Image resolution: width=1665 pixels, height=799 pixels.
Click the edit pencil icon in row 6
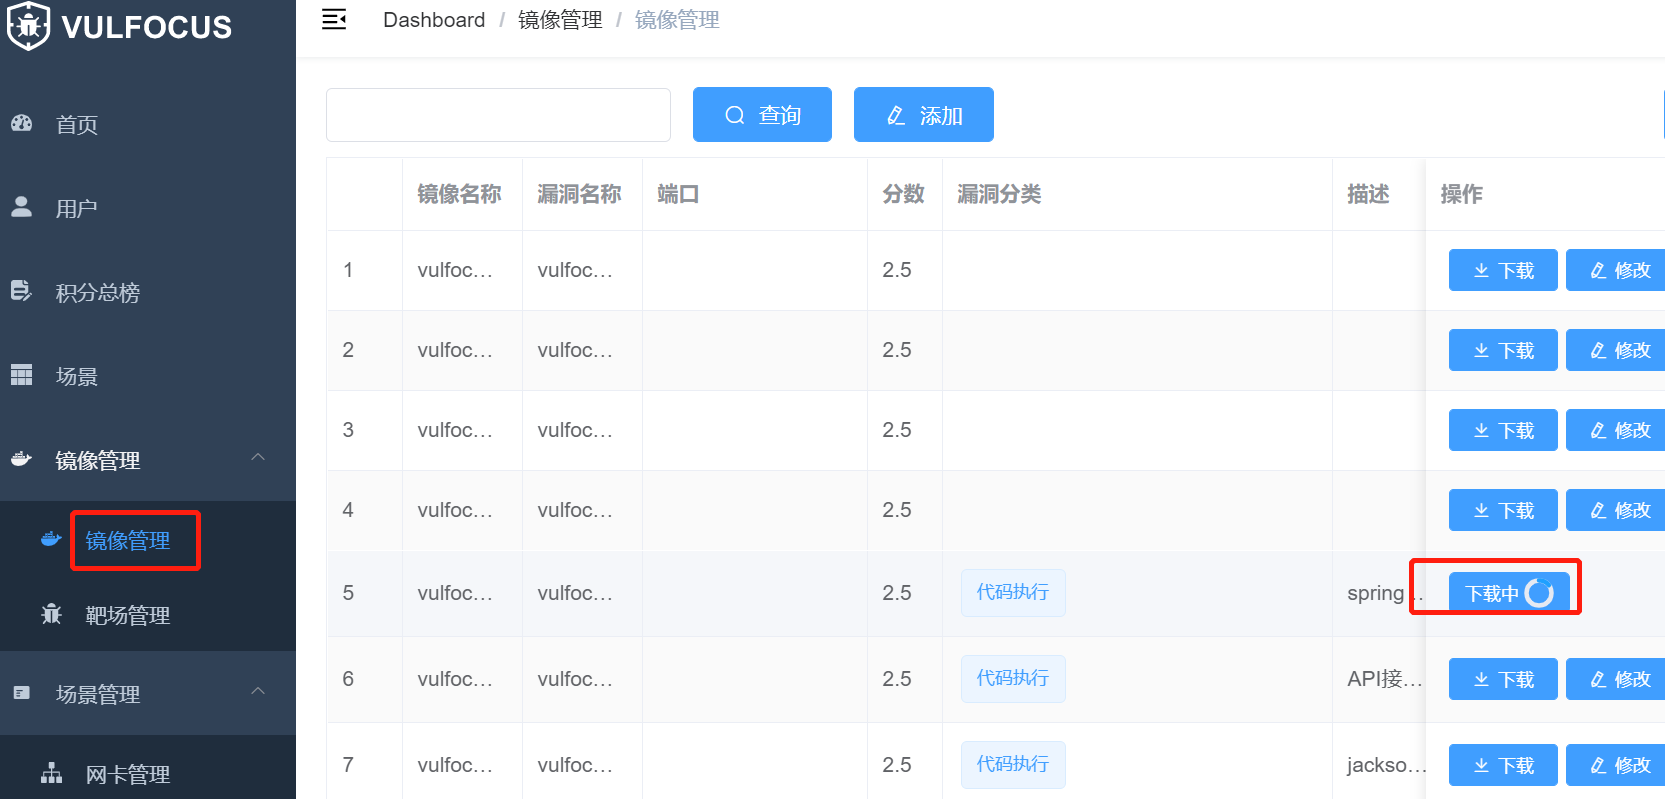pyautogui.click(x=1598, y=679)
